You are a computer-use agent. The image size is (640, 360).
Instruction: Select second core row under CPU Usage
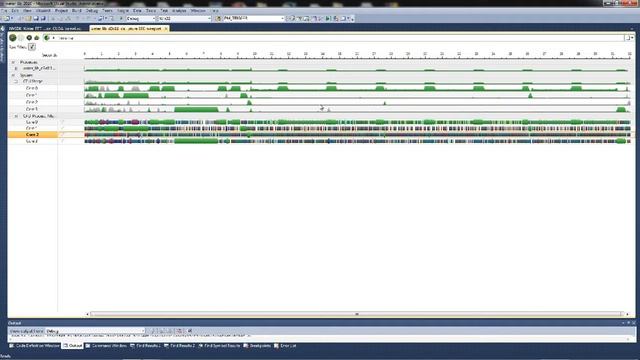click(31, 95)
